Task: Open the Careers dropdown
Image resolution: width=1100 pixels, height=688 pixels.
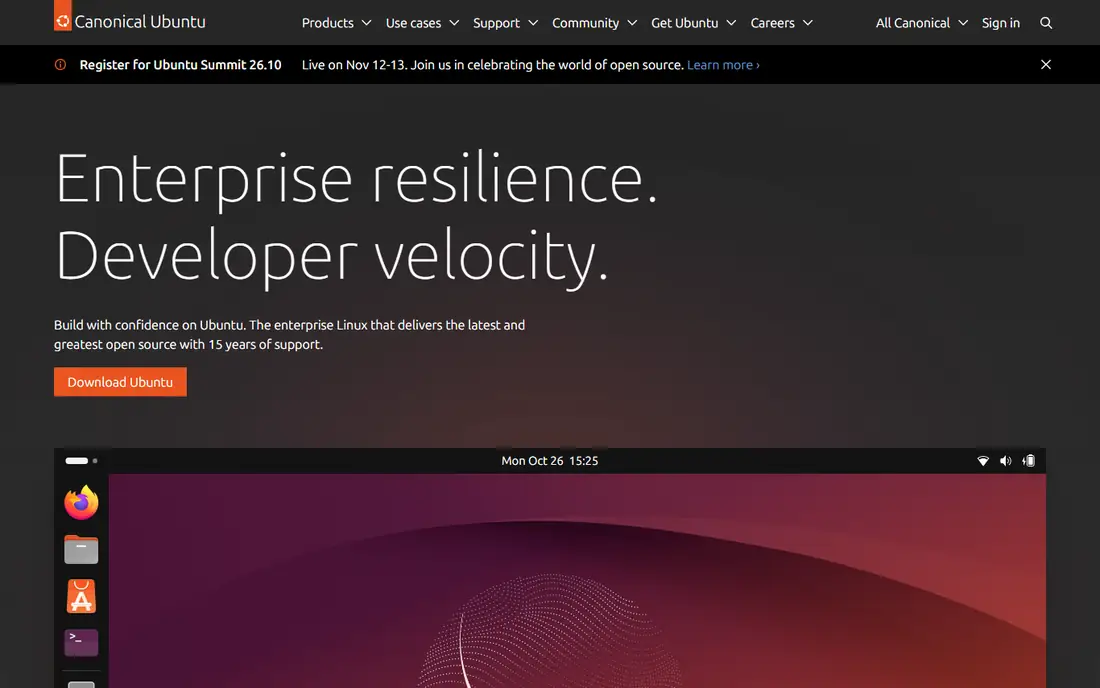Action: [782, 23]
